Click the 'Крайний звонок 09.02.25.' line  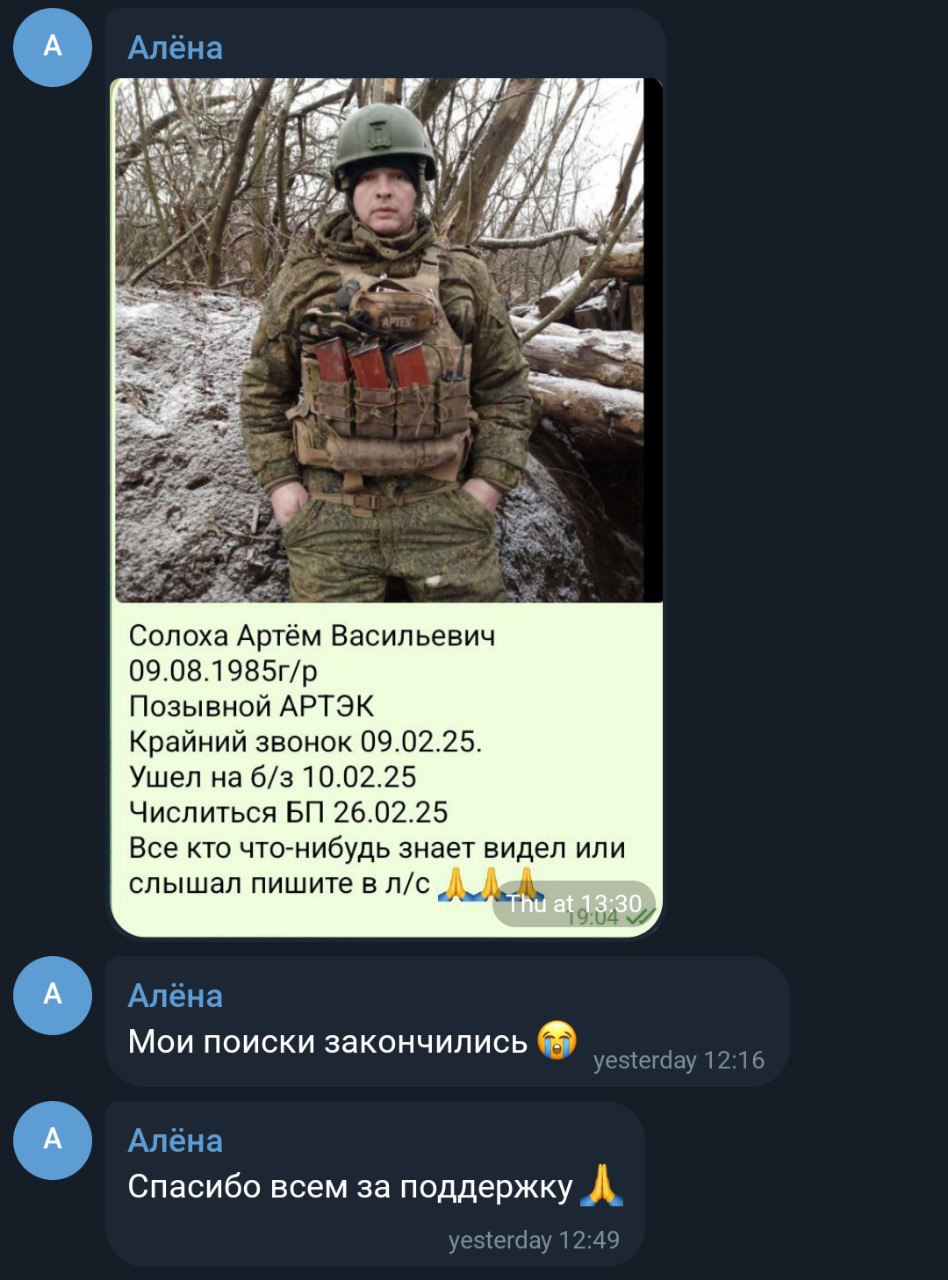click(x=306, y=742)
